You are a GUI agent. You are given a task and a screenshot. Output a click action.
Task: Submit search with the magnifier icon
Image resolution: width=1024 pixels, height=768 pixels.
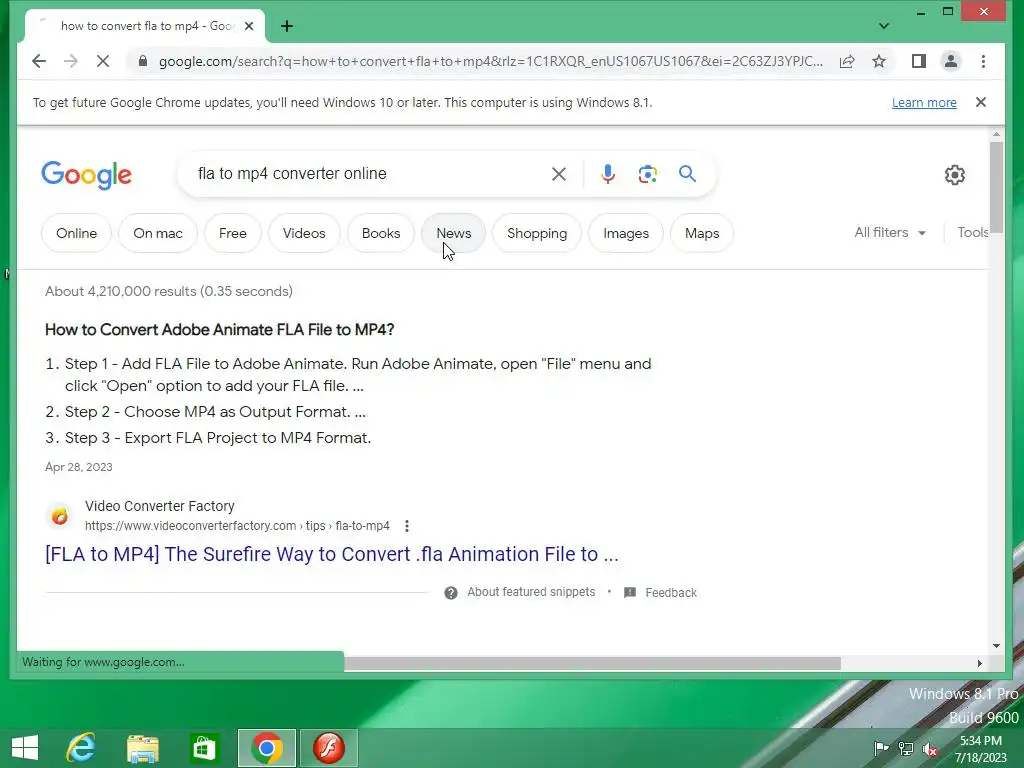tap(687, 174)
